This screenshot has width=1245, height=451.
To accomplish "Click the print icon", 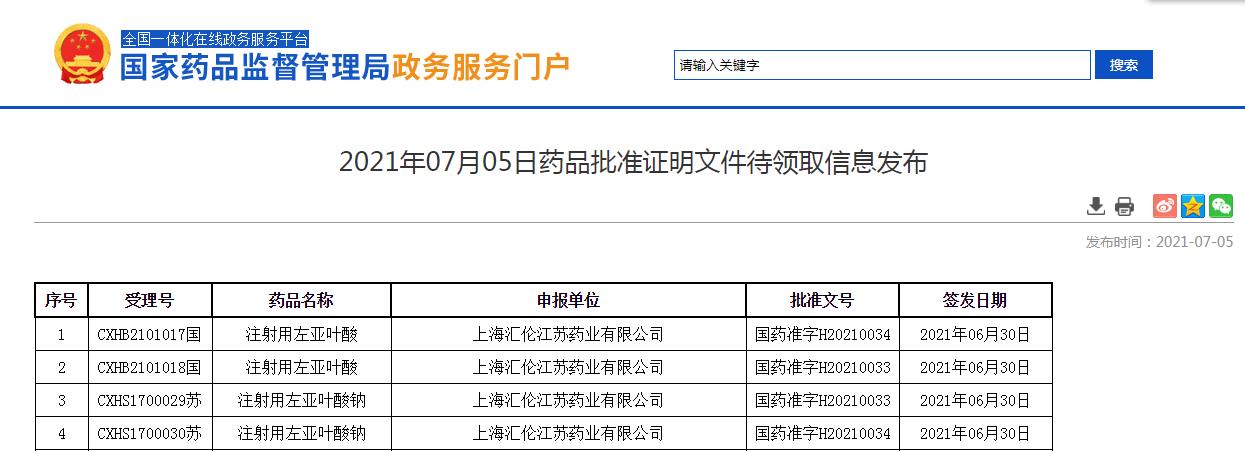I will pos(1124,206).
